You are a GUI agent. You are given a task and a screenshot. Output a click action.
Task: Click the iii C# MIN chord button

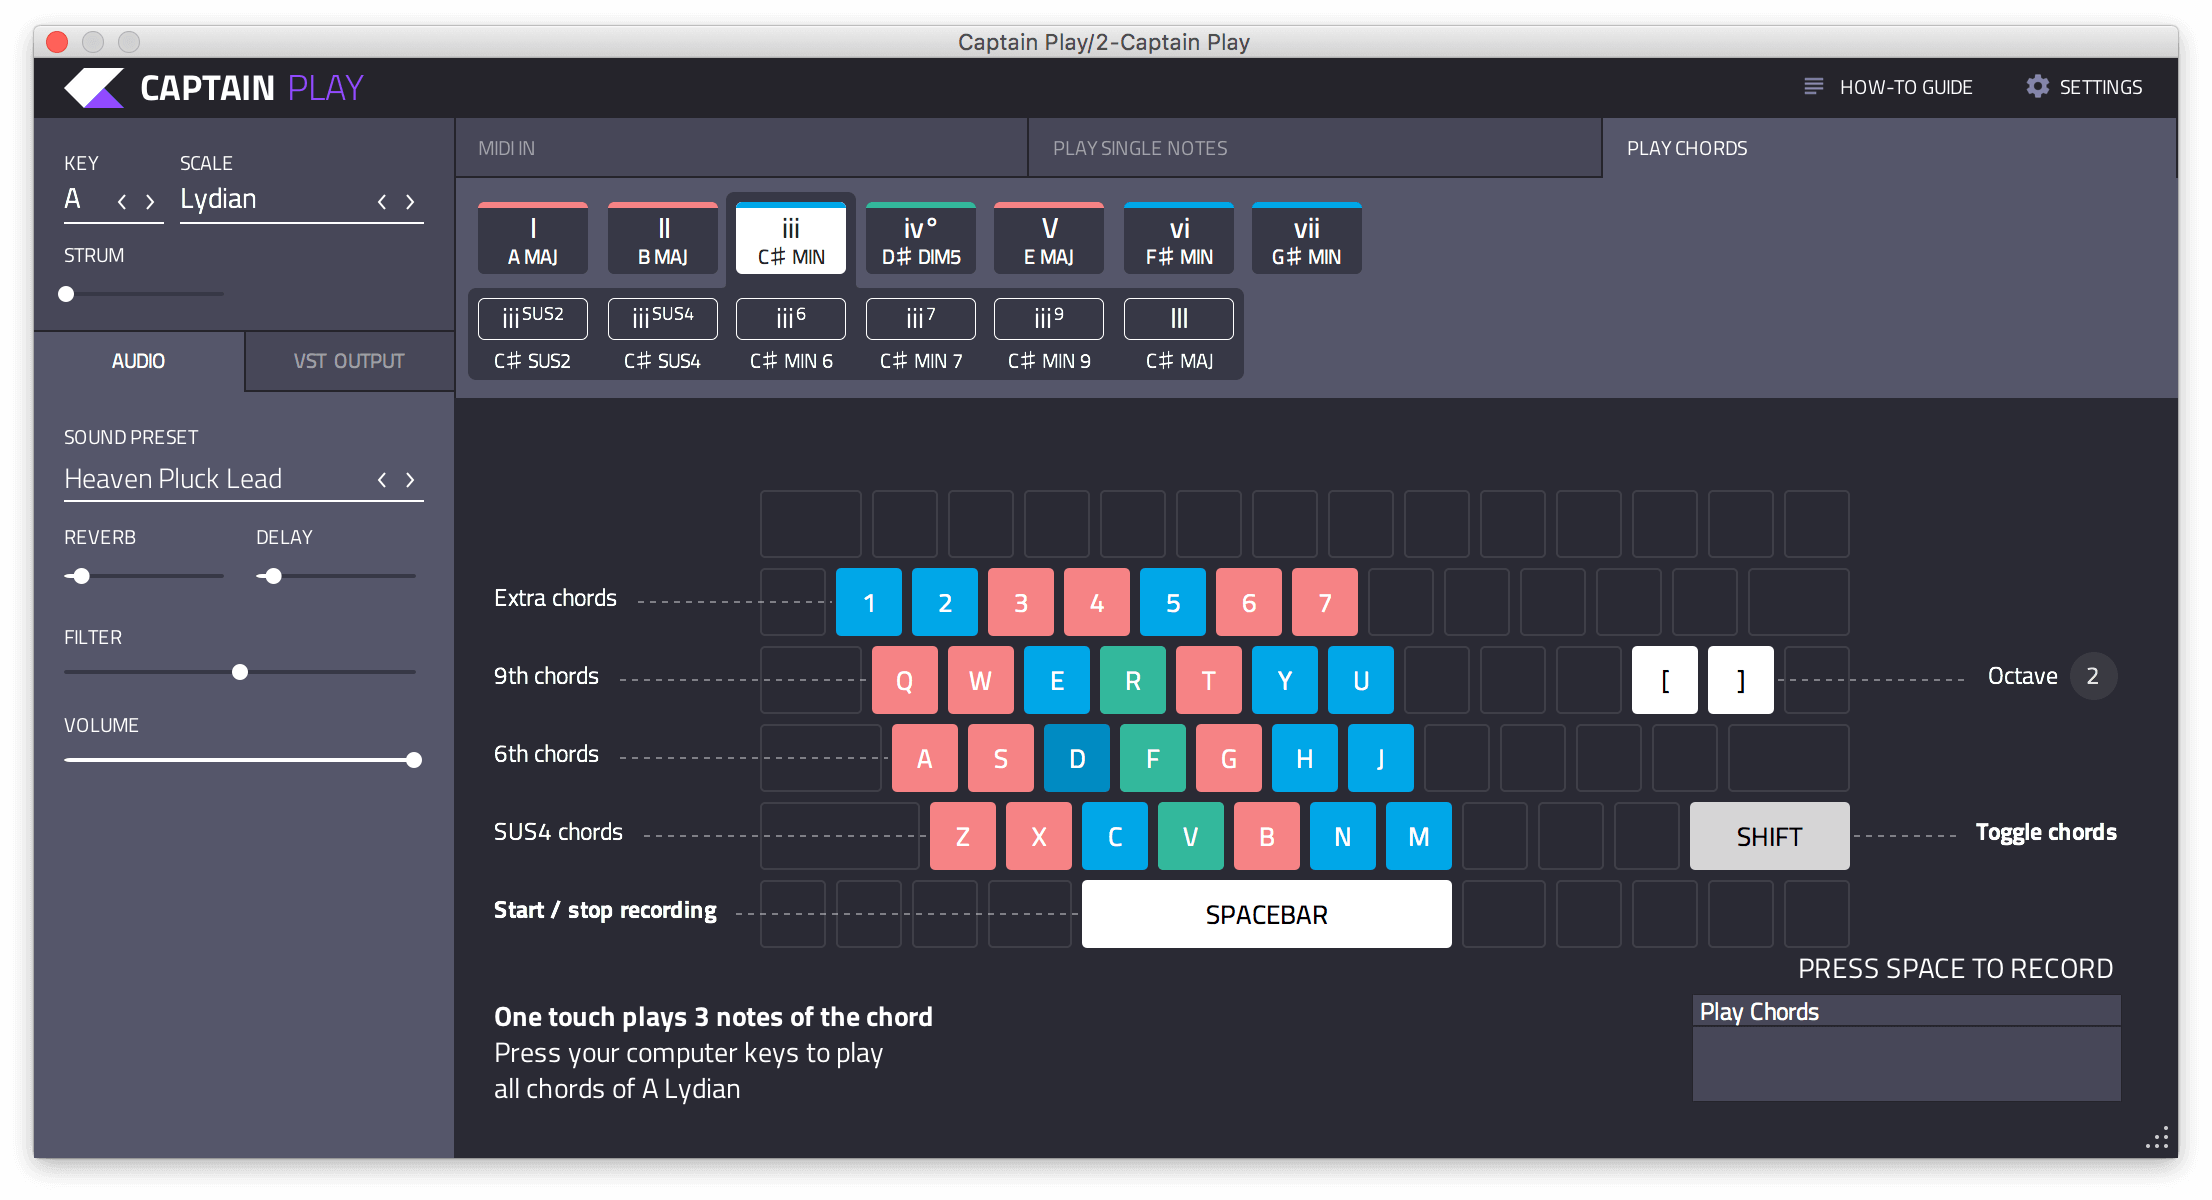click(x=792, y=239)
